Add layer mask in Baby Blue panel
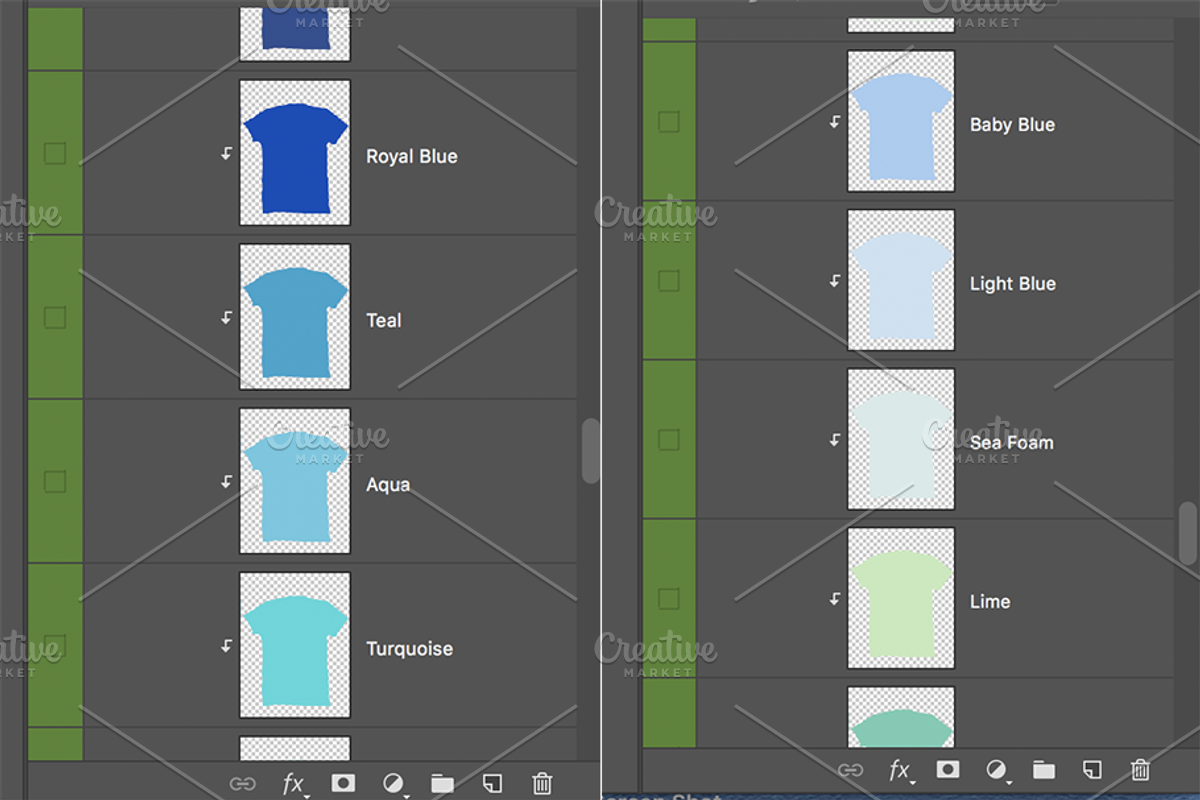 [948, 769]
